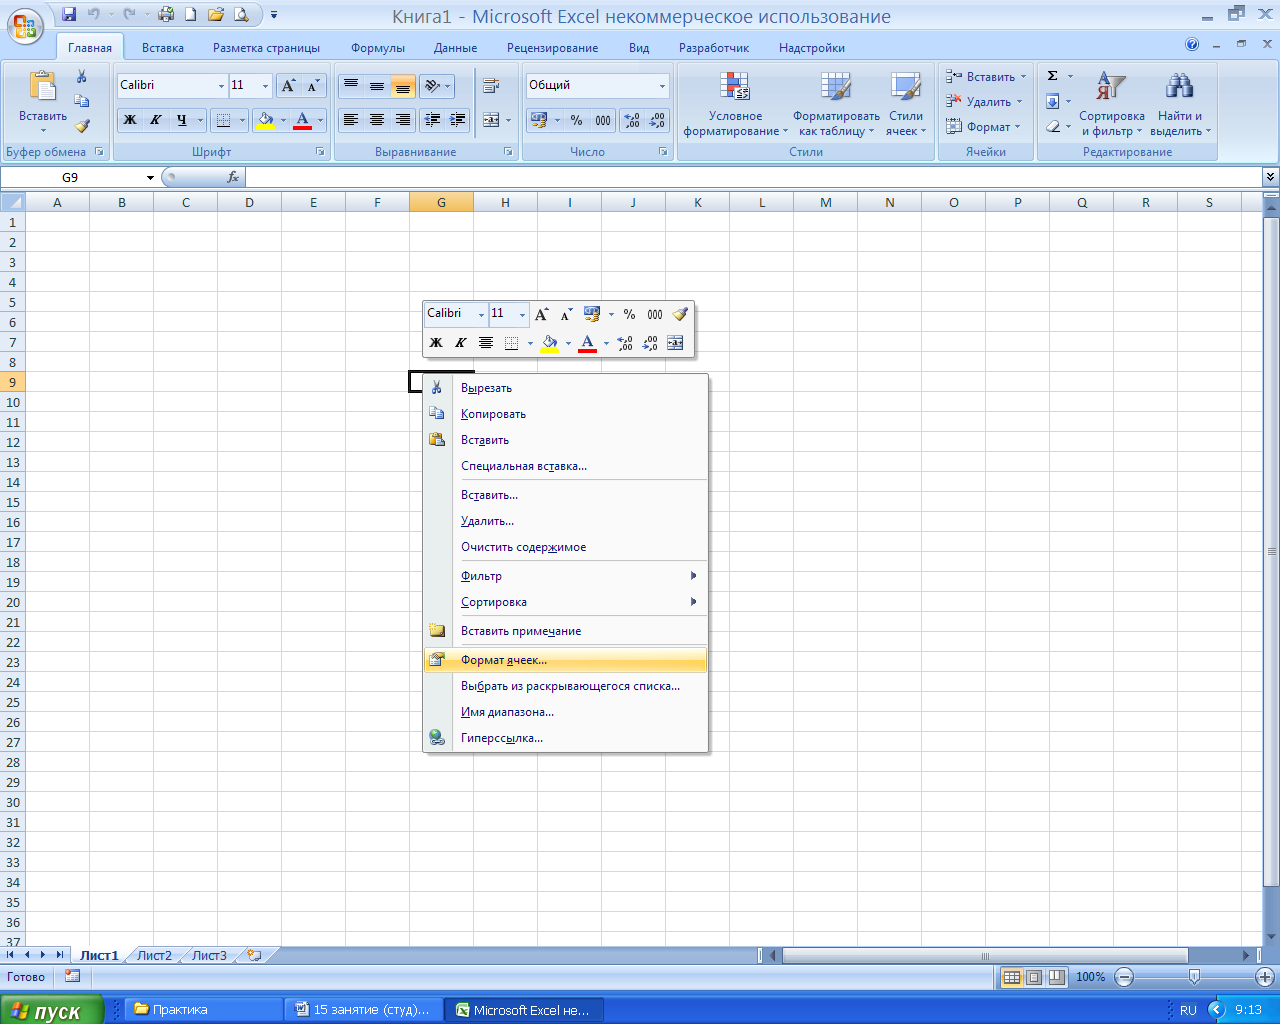Open Font group dialog launcher
The width and height of the screenshot is (1280, 1024).
click(320, 152)
